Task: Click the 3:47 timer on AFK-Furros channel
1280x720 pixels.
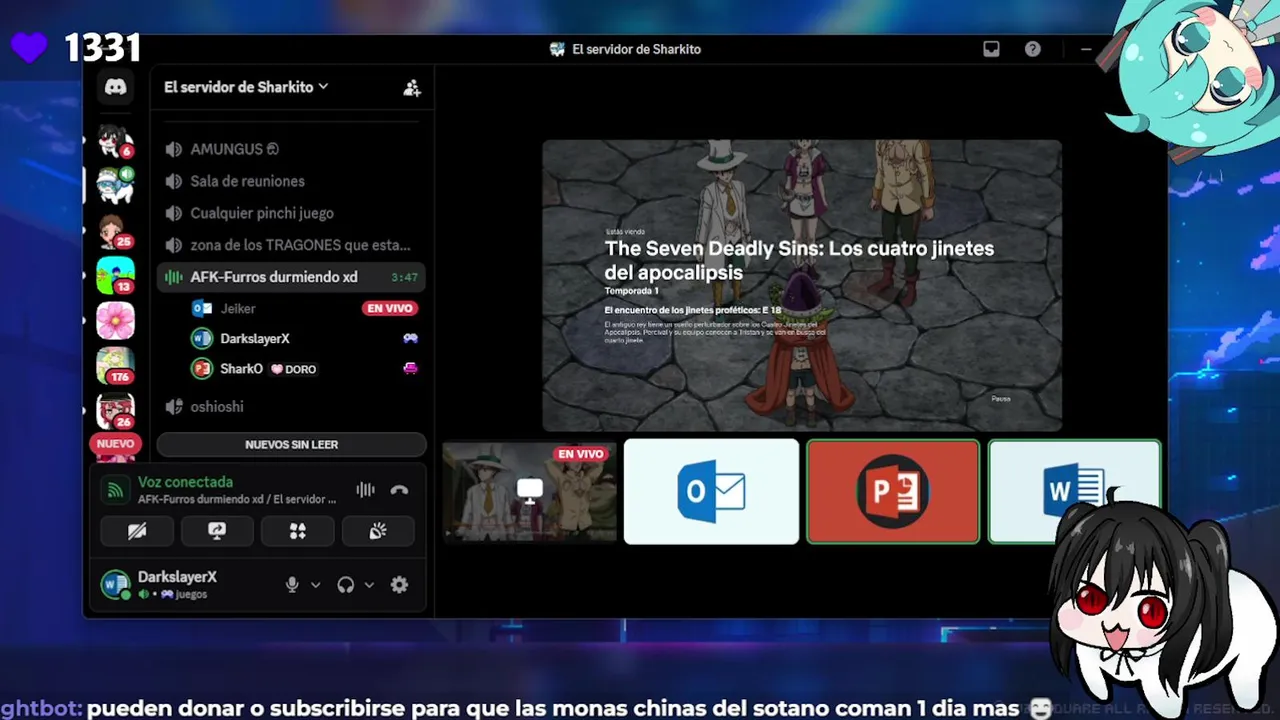Action: 404,277
